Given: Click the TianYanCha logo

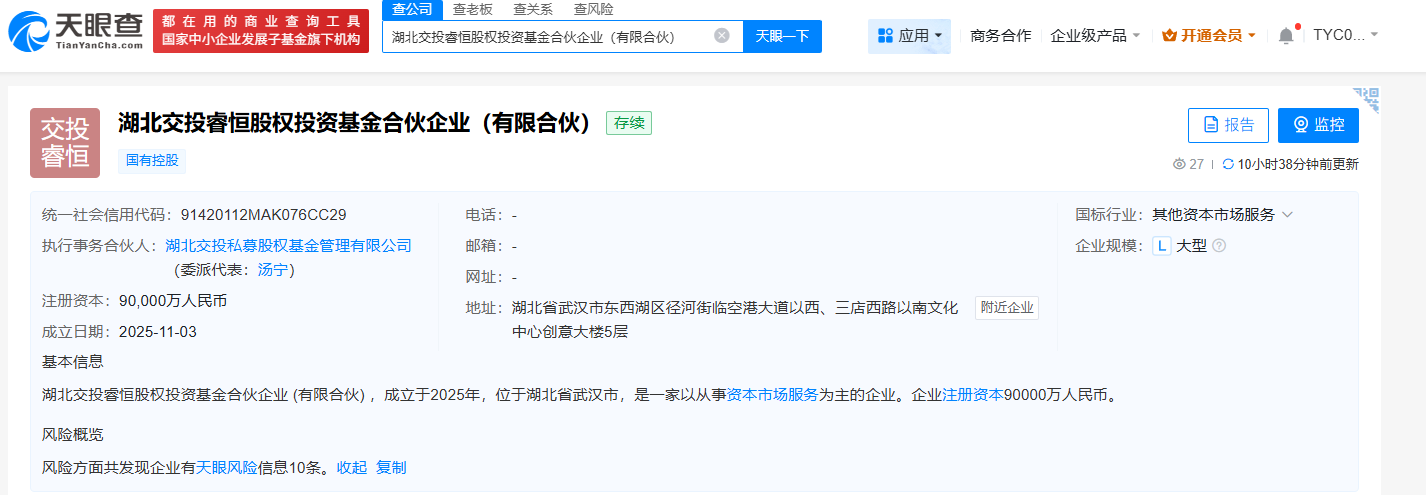Looking at the screenshot, I should [75, 31].
